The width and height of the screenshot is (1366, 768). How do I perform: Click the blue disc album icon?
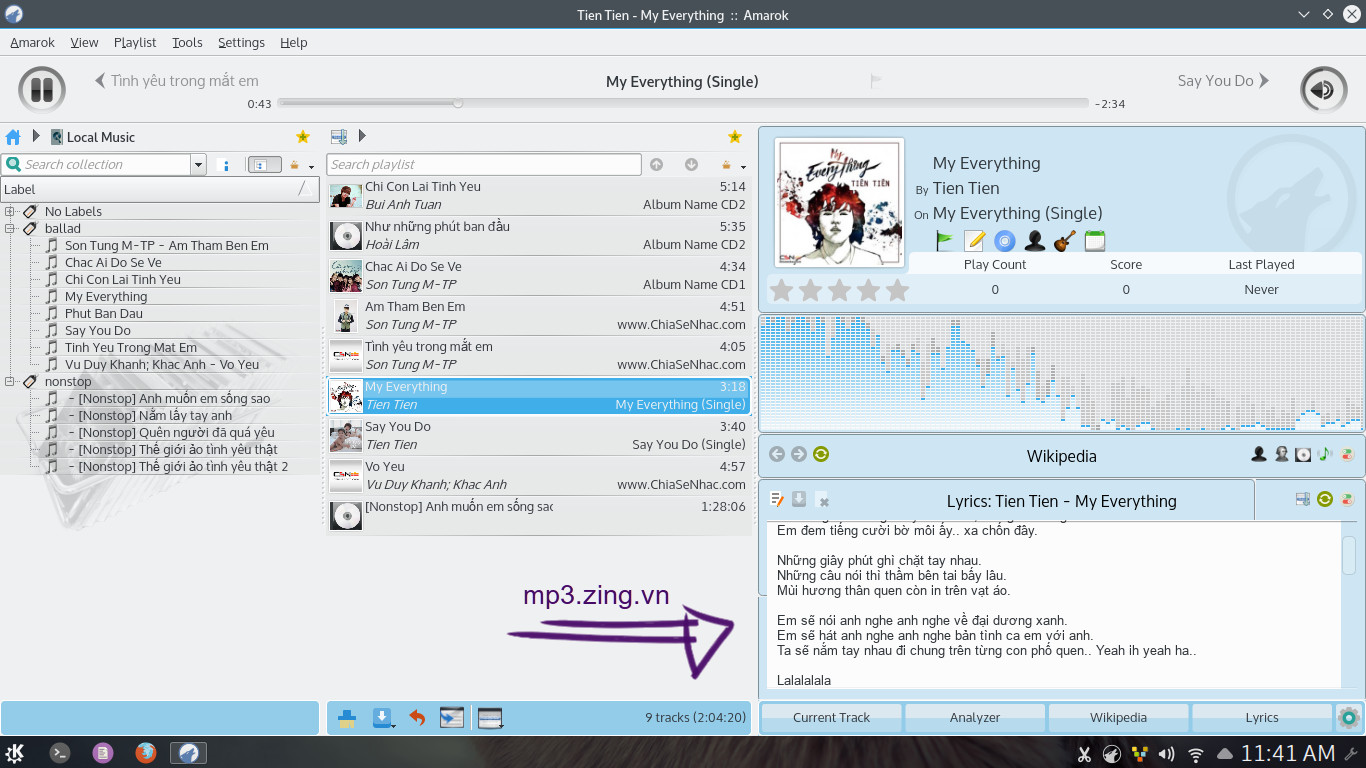click(x=1004, y=241)
